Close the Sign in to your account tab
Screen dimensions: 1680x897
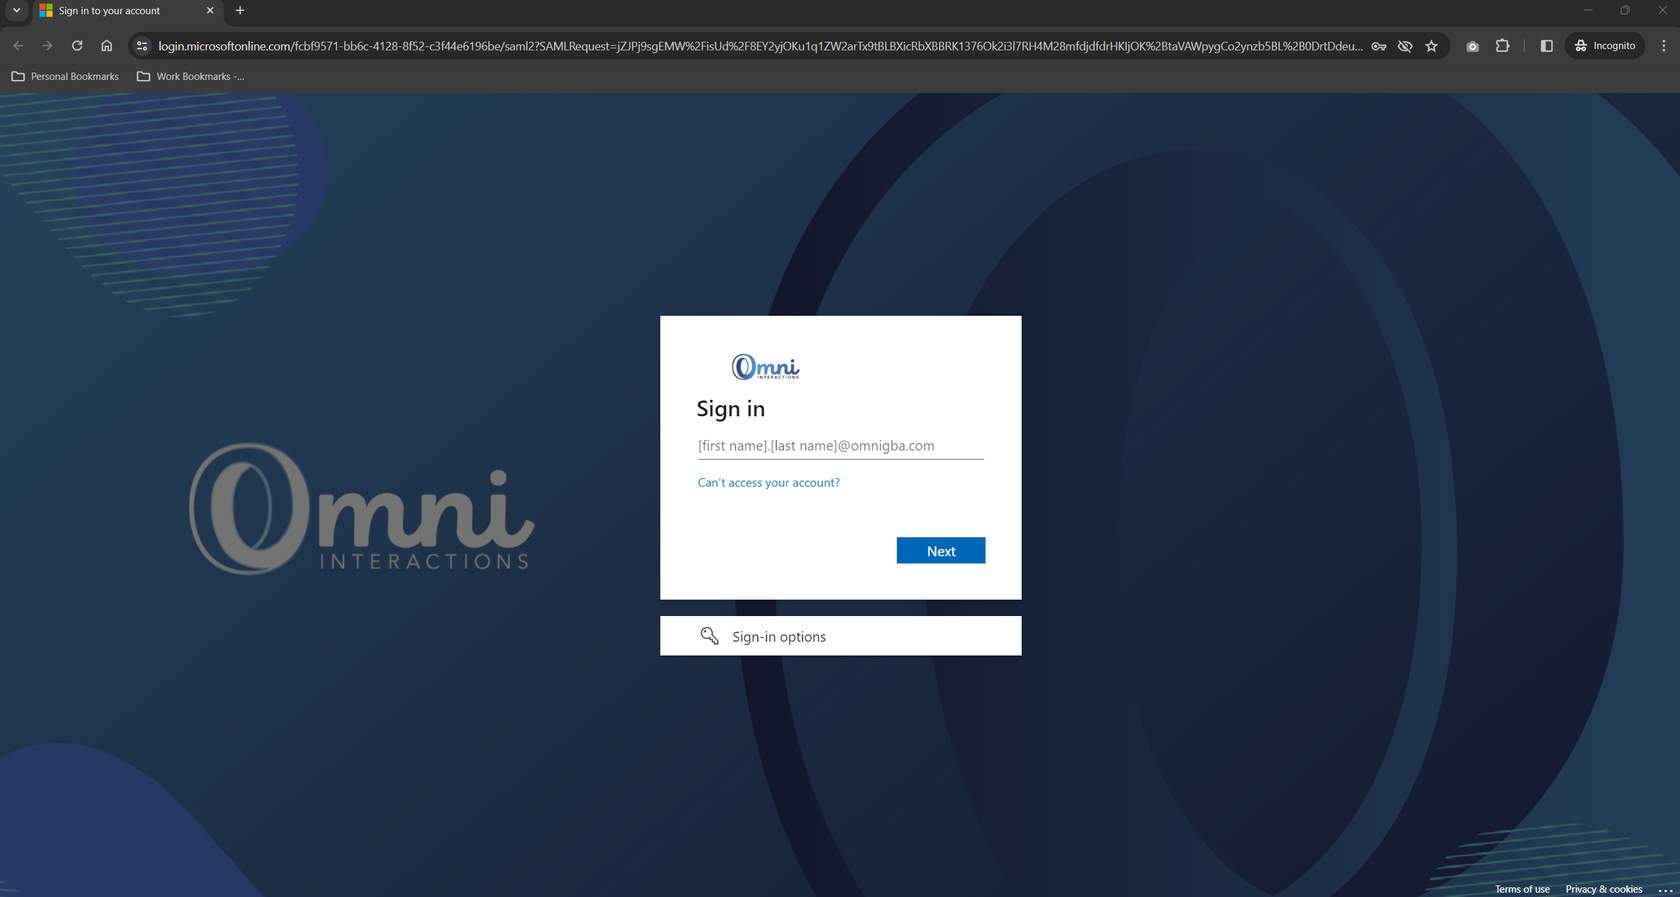210,11
